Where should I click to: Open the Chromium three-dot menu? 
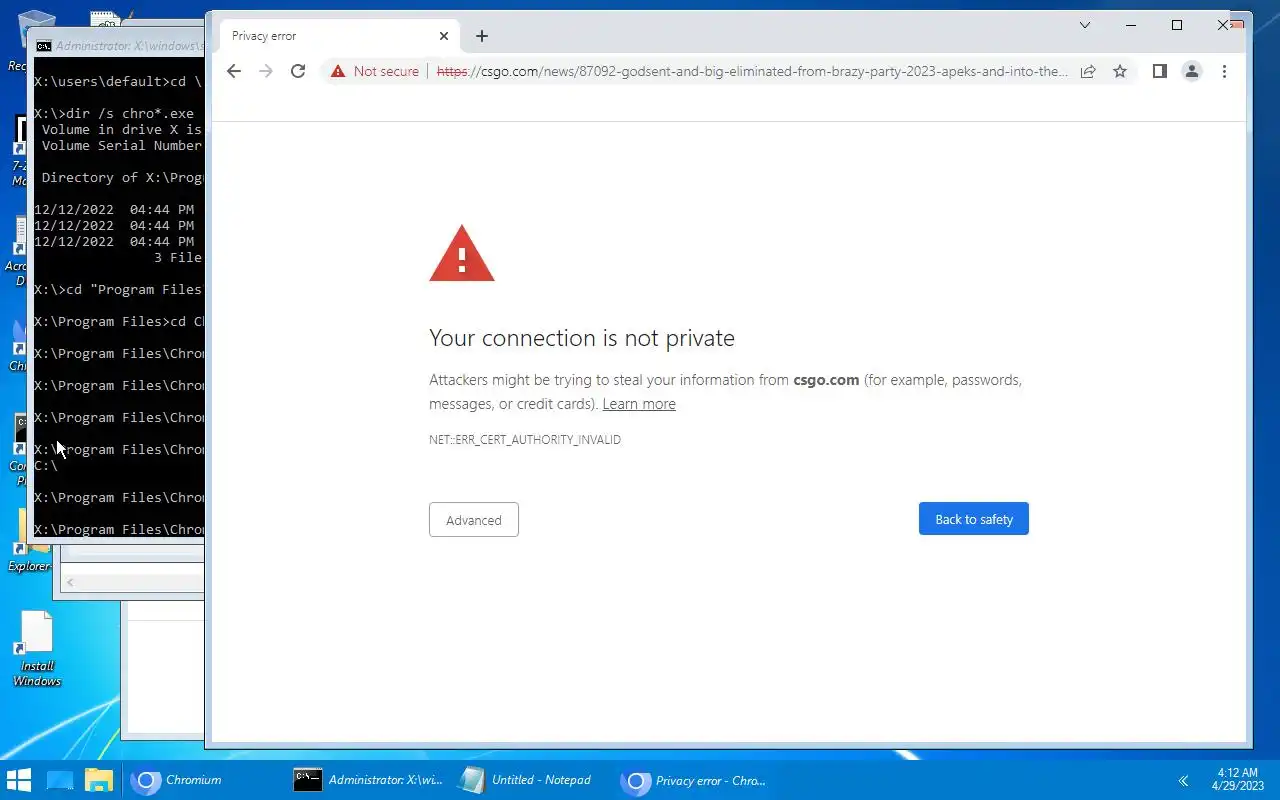[1224, 71]
